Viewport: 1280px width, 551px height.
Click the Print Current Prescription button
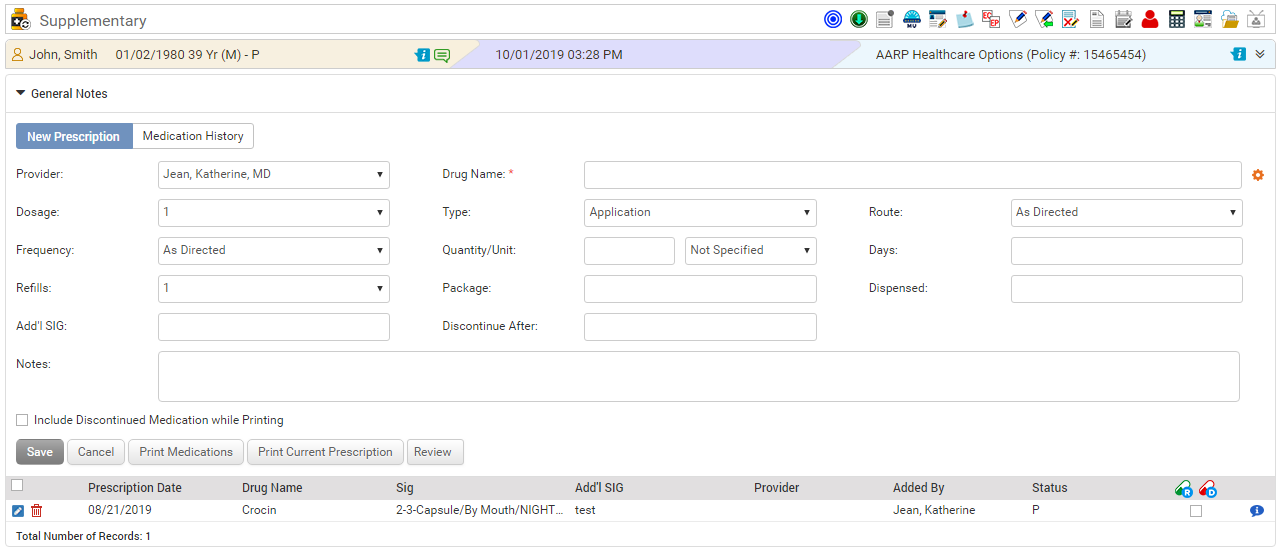click(x=325, y=452)
